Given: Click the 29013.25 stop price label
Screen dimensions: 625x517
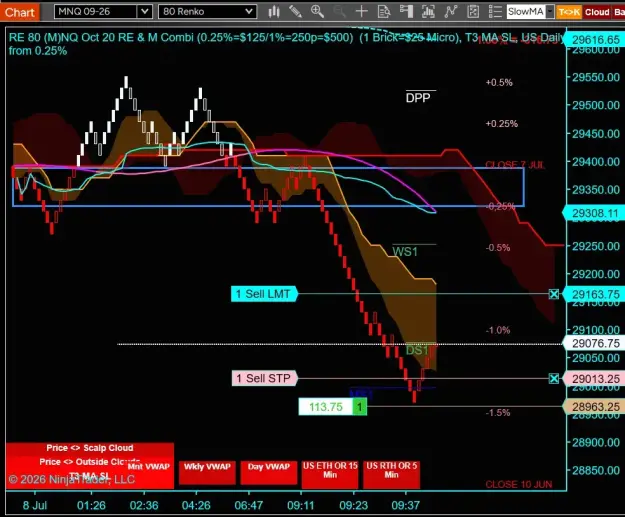Looking at the screenshot, I should click(x=596, y=379).
